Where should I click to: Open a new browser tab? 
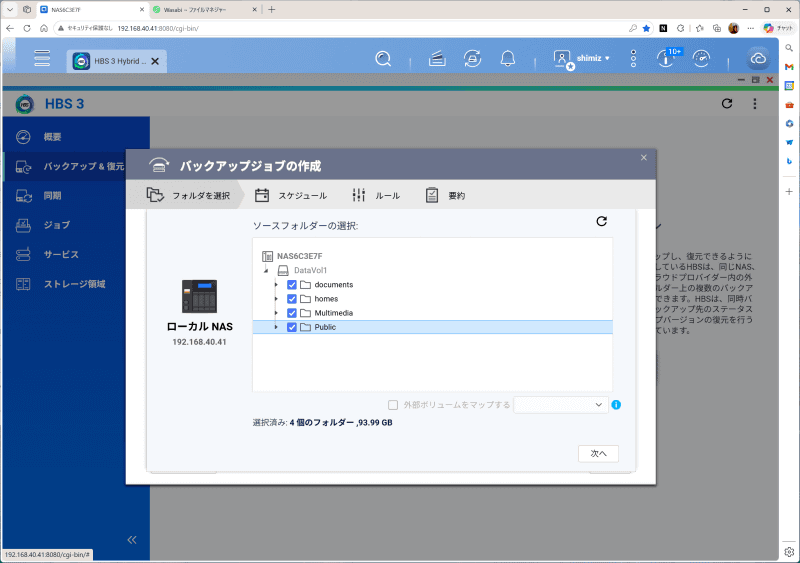[x=271, y=10]
